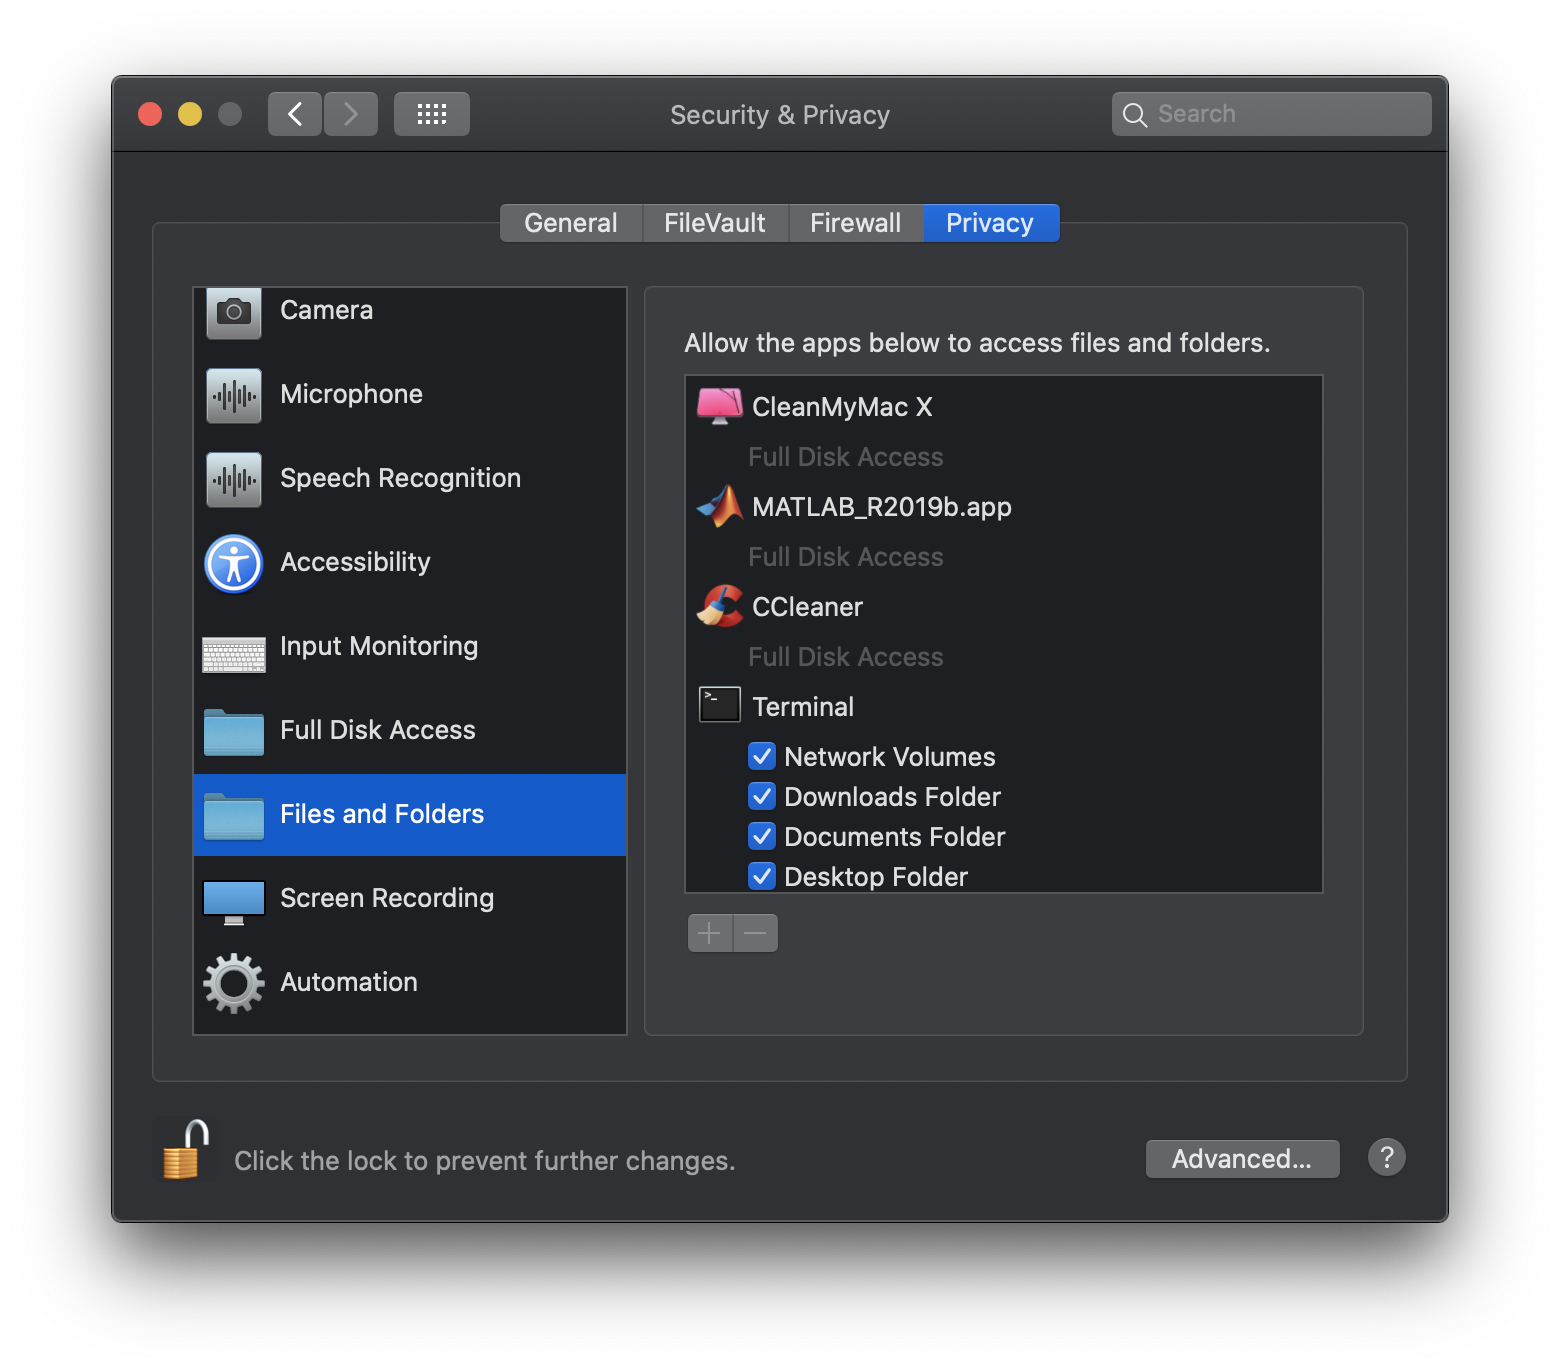Switch to the Firewall tab
This screenshot has width=1560, height=1370.
click(x=856, y=223)
